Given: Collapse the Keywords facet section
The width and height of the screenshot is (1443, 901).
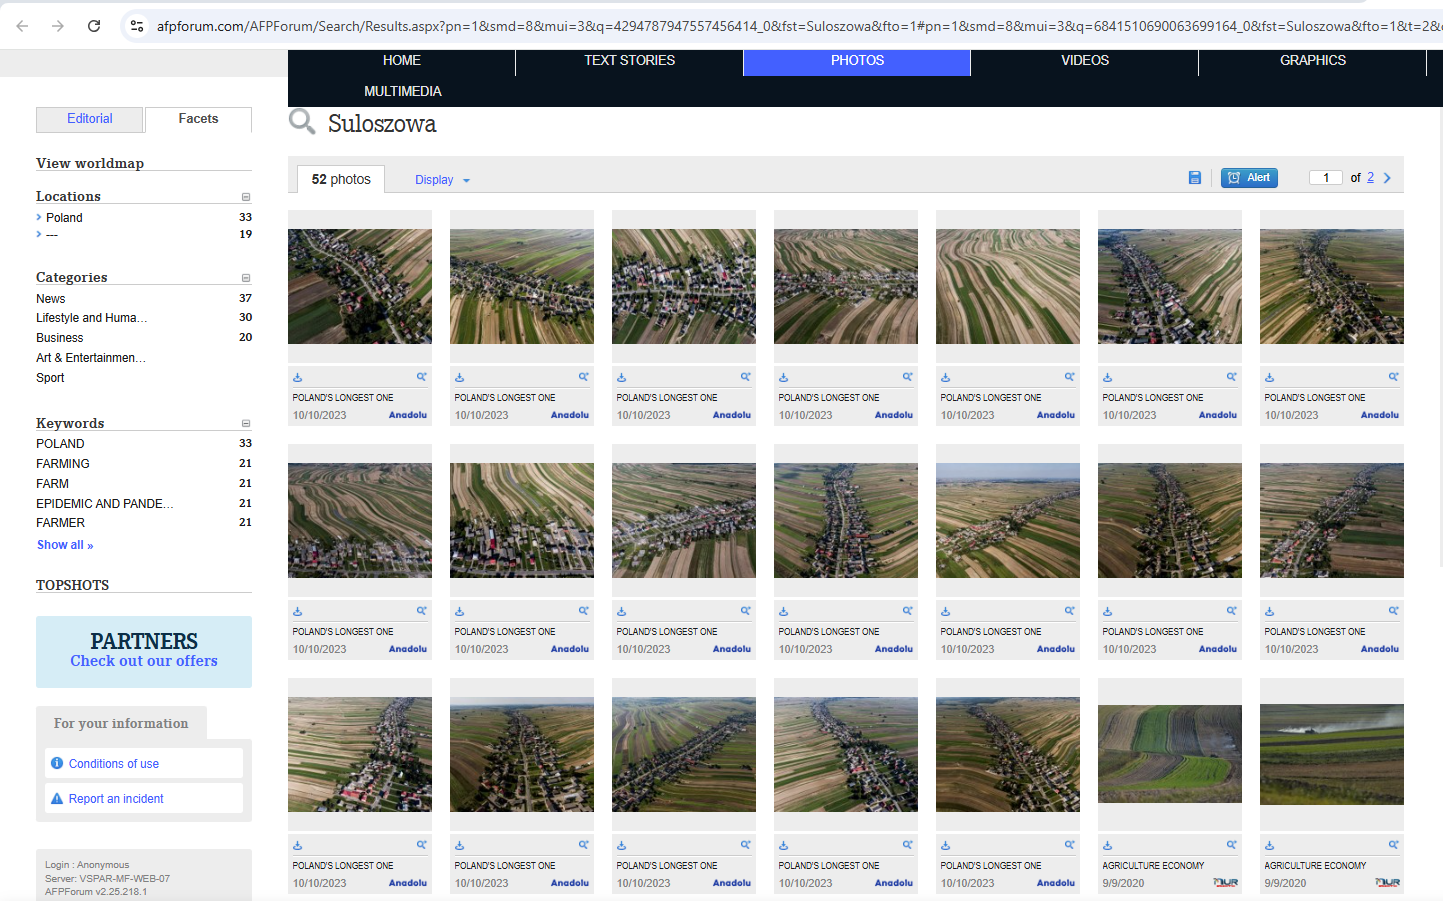Looking at the screenshot, I should tap(246, 424).
